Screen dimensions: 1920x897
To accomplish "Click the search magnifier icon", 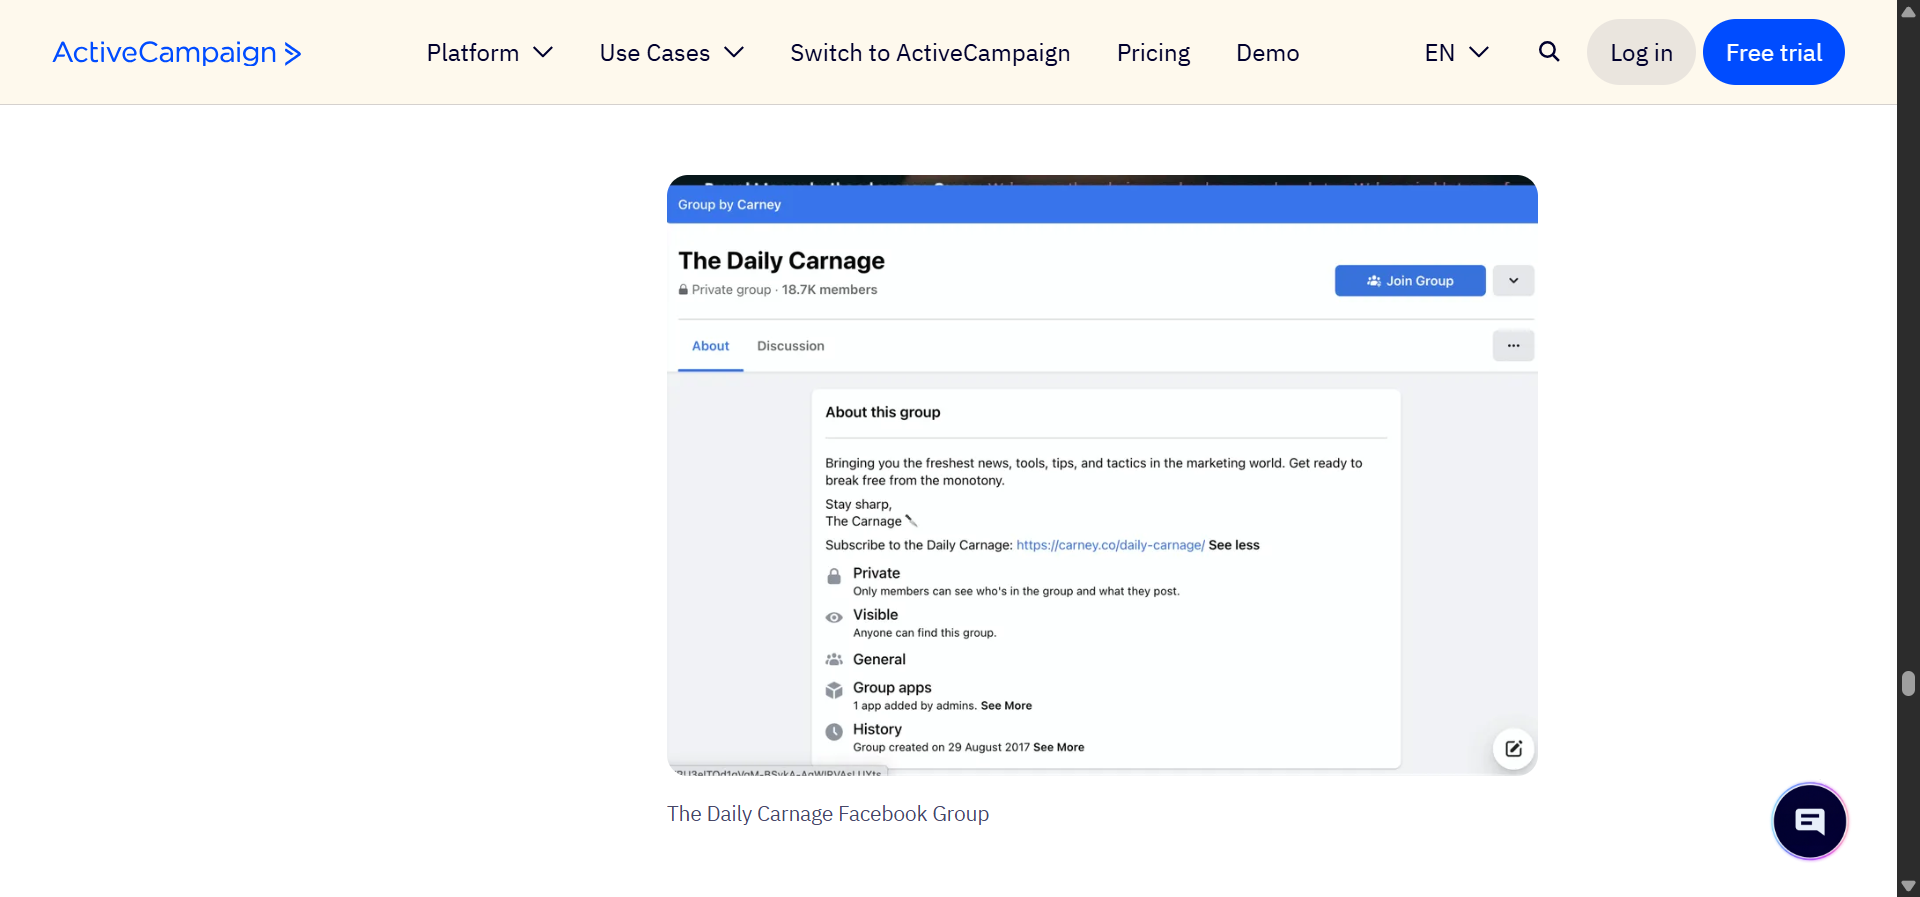I will point(1549,51).
